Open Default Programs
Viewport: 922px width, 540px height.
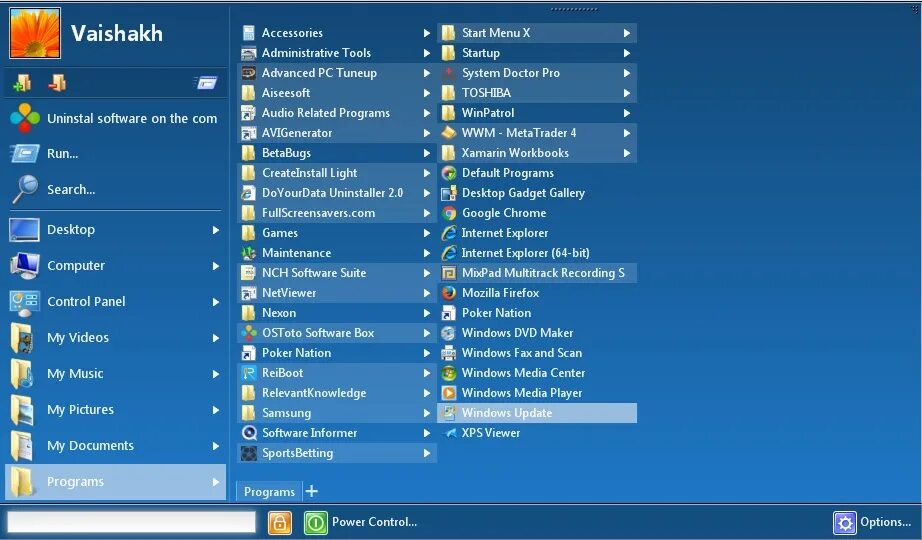tap(536, 173)
